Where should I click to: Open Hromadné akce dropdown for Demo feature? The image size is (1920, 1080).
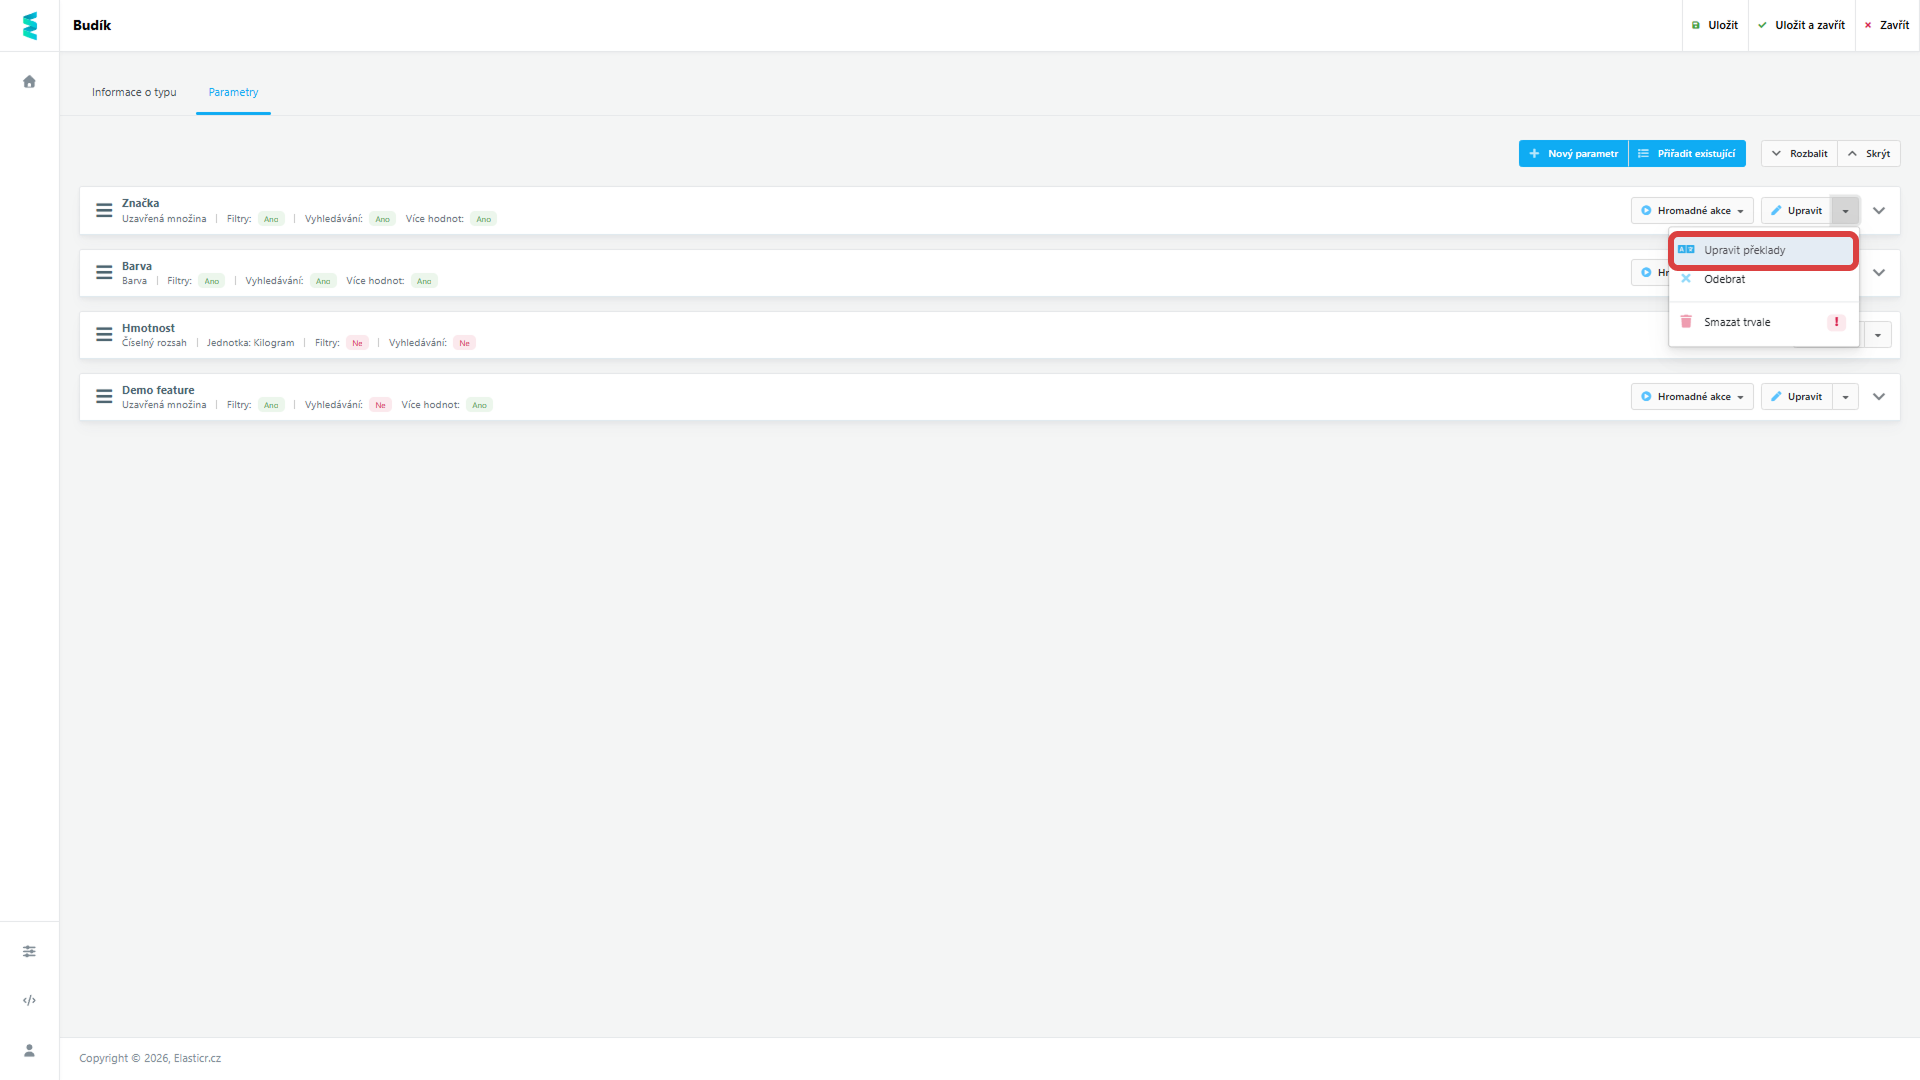point(1692,397)
